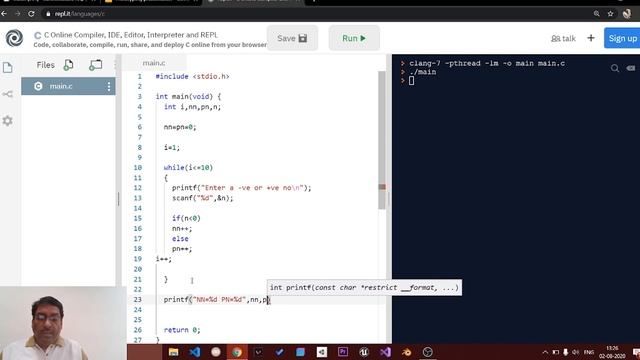Open Premiere Pro from the taskbar

click(x=343, y=352)
